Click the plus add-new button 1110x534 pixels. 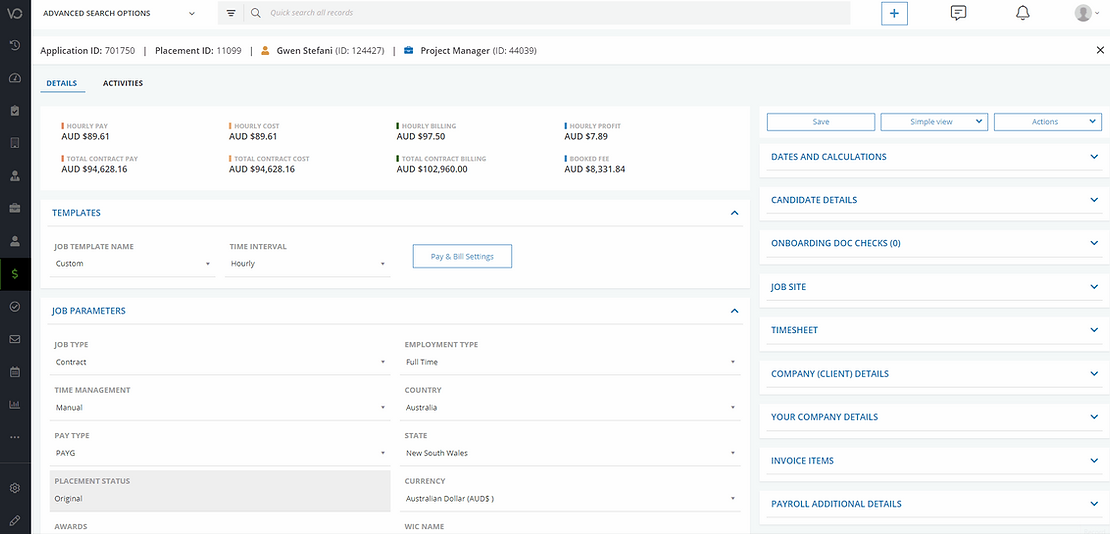(x=894, y=13)
